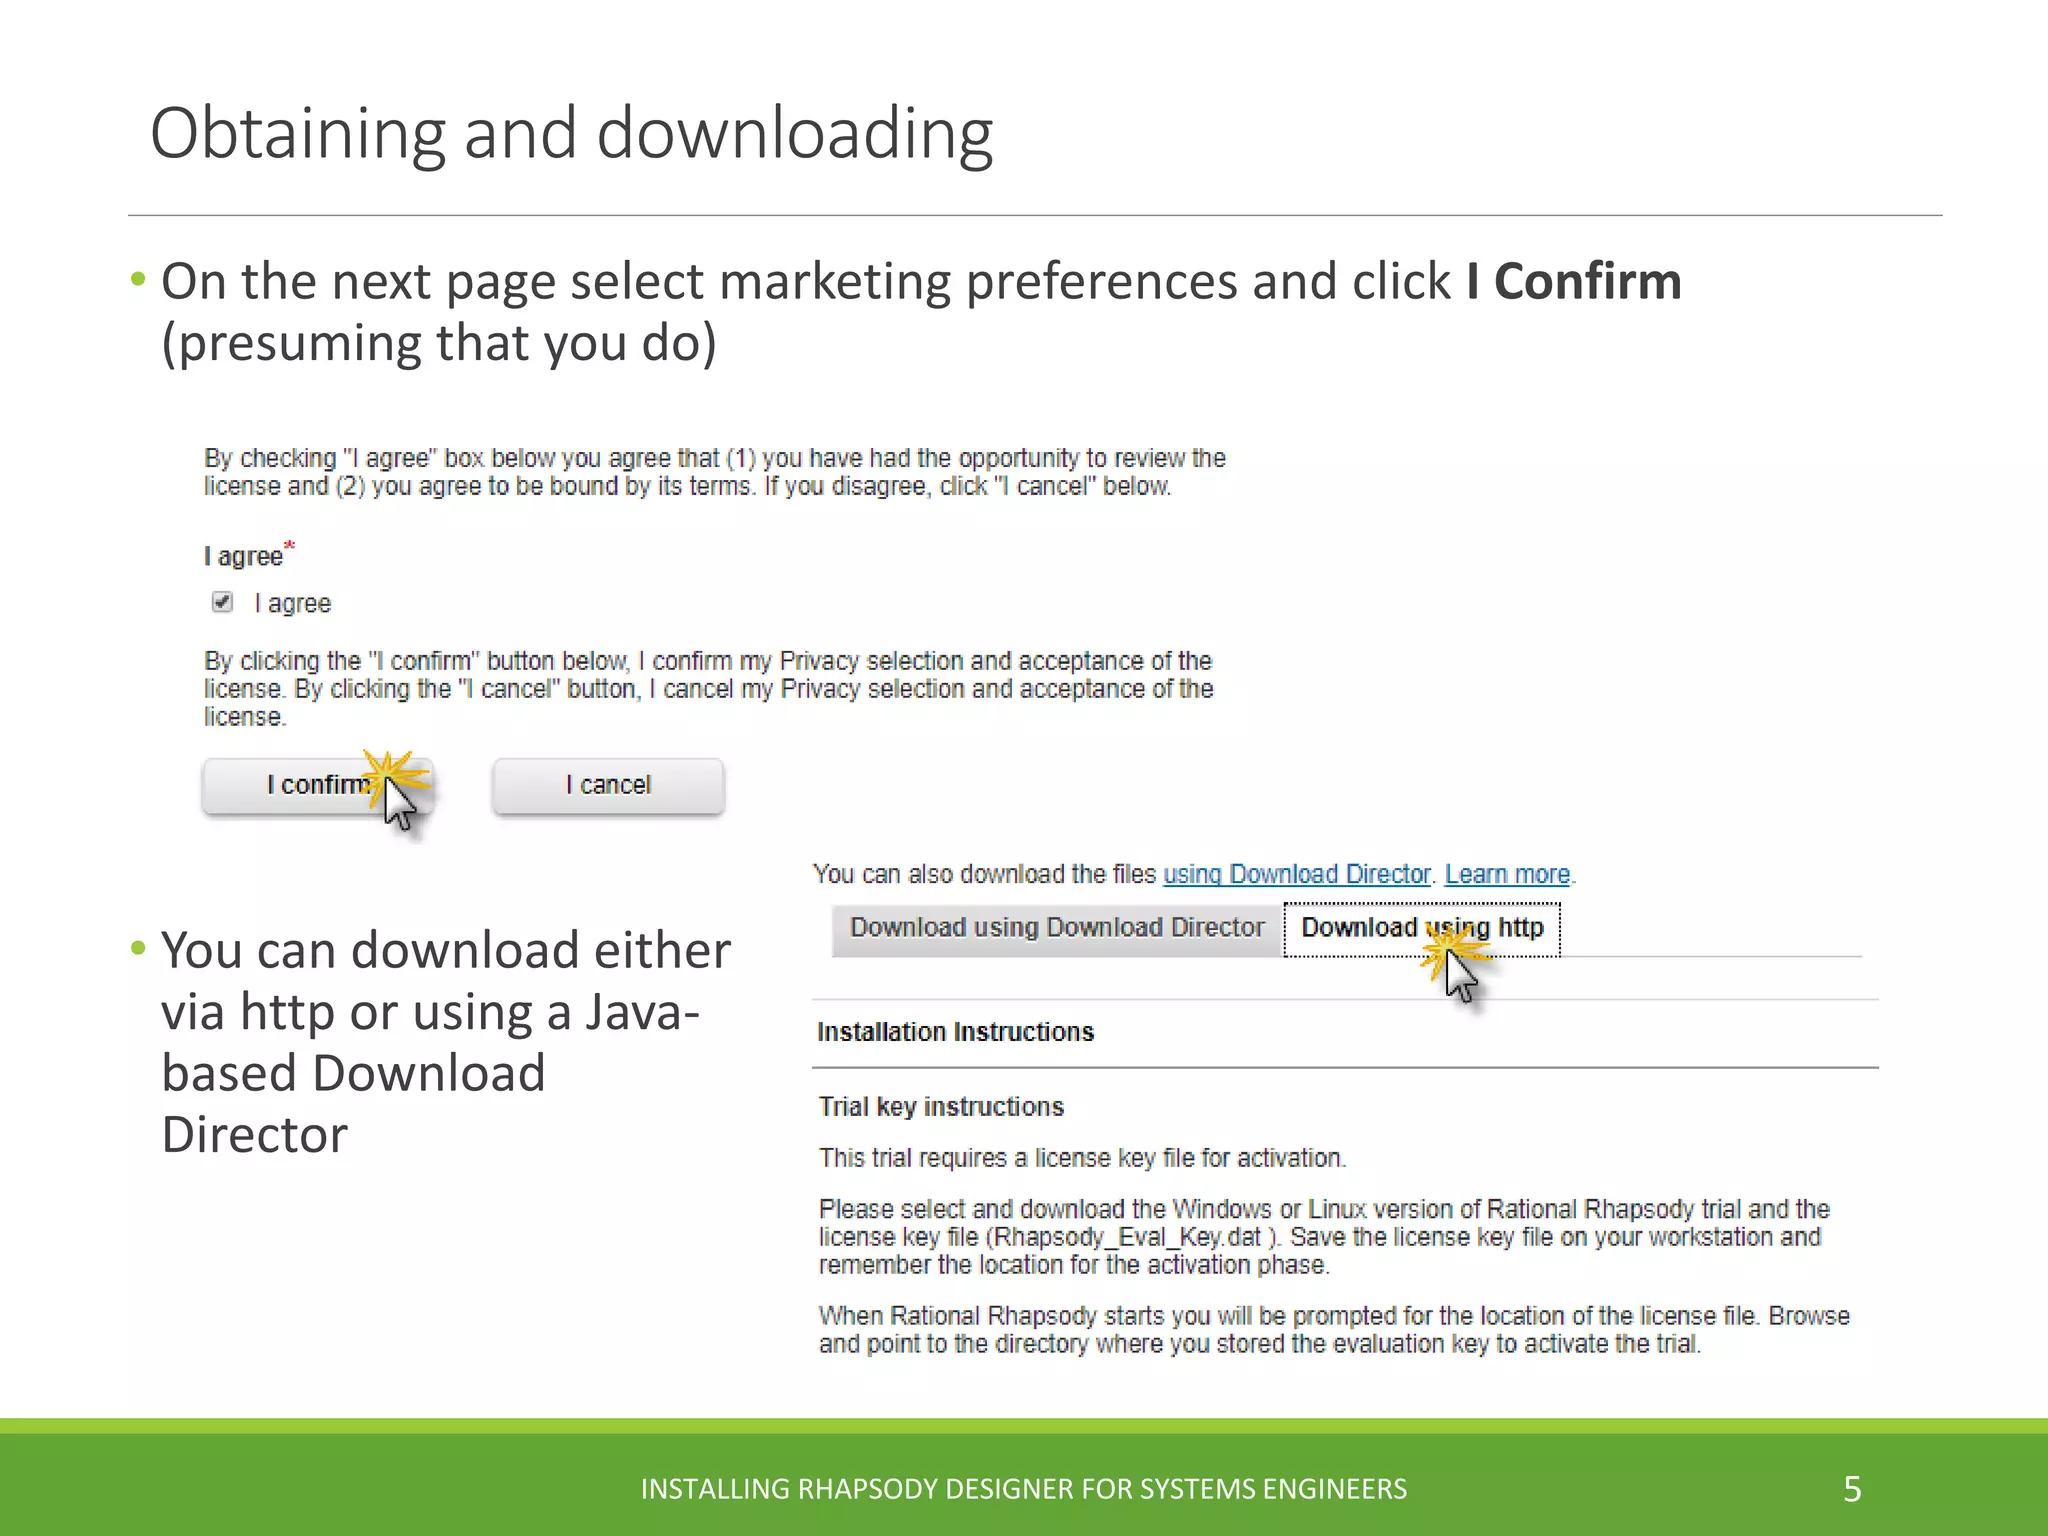
Task: Toggle the I agree checkbox
Action: 223,602
